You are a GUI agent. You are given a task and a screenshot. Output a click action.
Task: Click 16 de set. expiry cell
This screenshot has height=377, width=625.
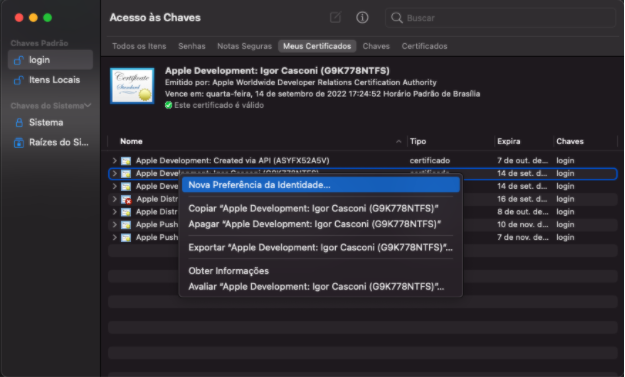[x=522, y=199]
